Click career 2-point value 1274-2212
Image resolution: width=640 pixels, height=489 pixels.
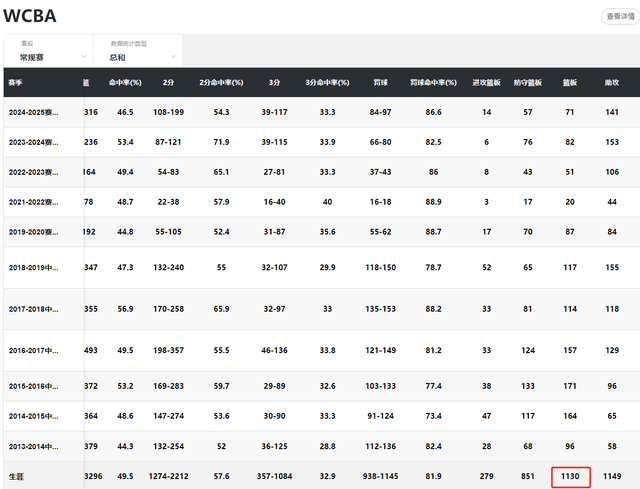tap(169, 476)
